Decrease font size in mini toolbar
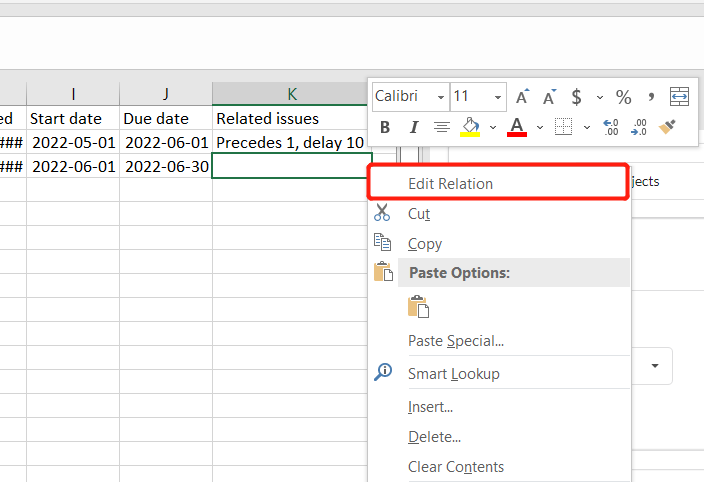 [549, 96]
